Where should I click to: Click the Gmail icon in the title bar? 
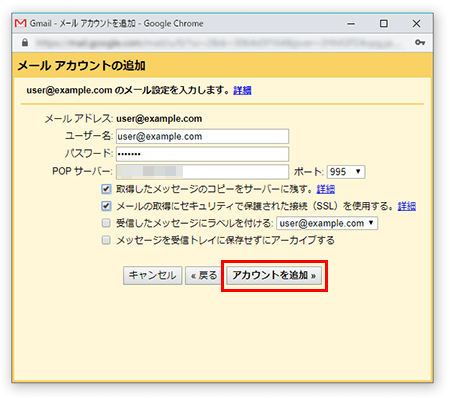(20, 23)
